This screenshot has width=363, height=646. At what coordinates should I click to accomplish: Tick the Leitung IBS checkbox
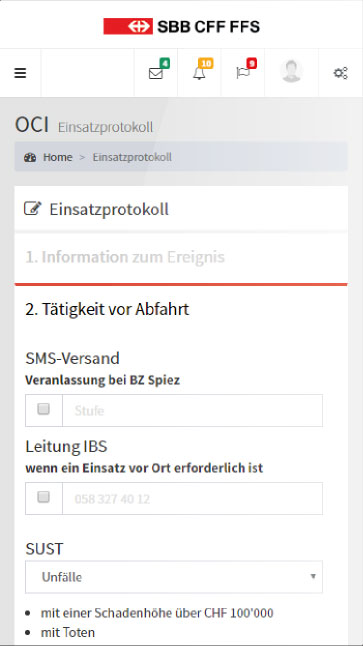tap(44, 497)
